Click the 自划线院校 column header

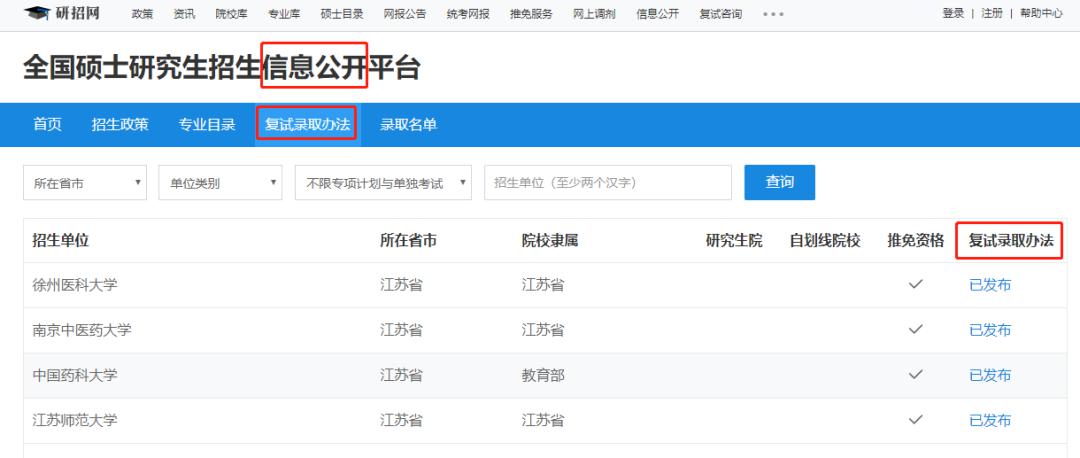[824, 240]
